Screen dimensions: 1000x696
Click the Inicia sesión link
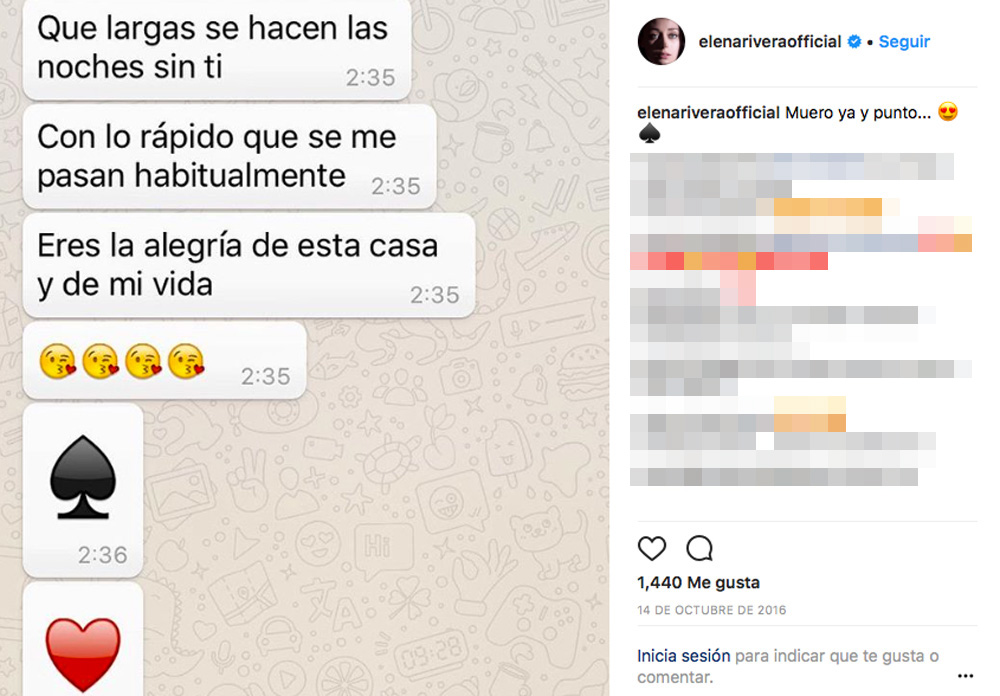coord(683,656)
